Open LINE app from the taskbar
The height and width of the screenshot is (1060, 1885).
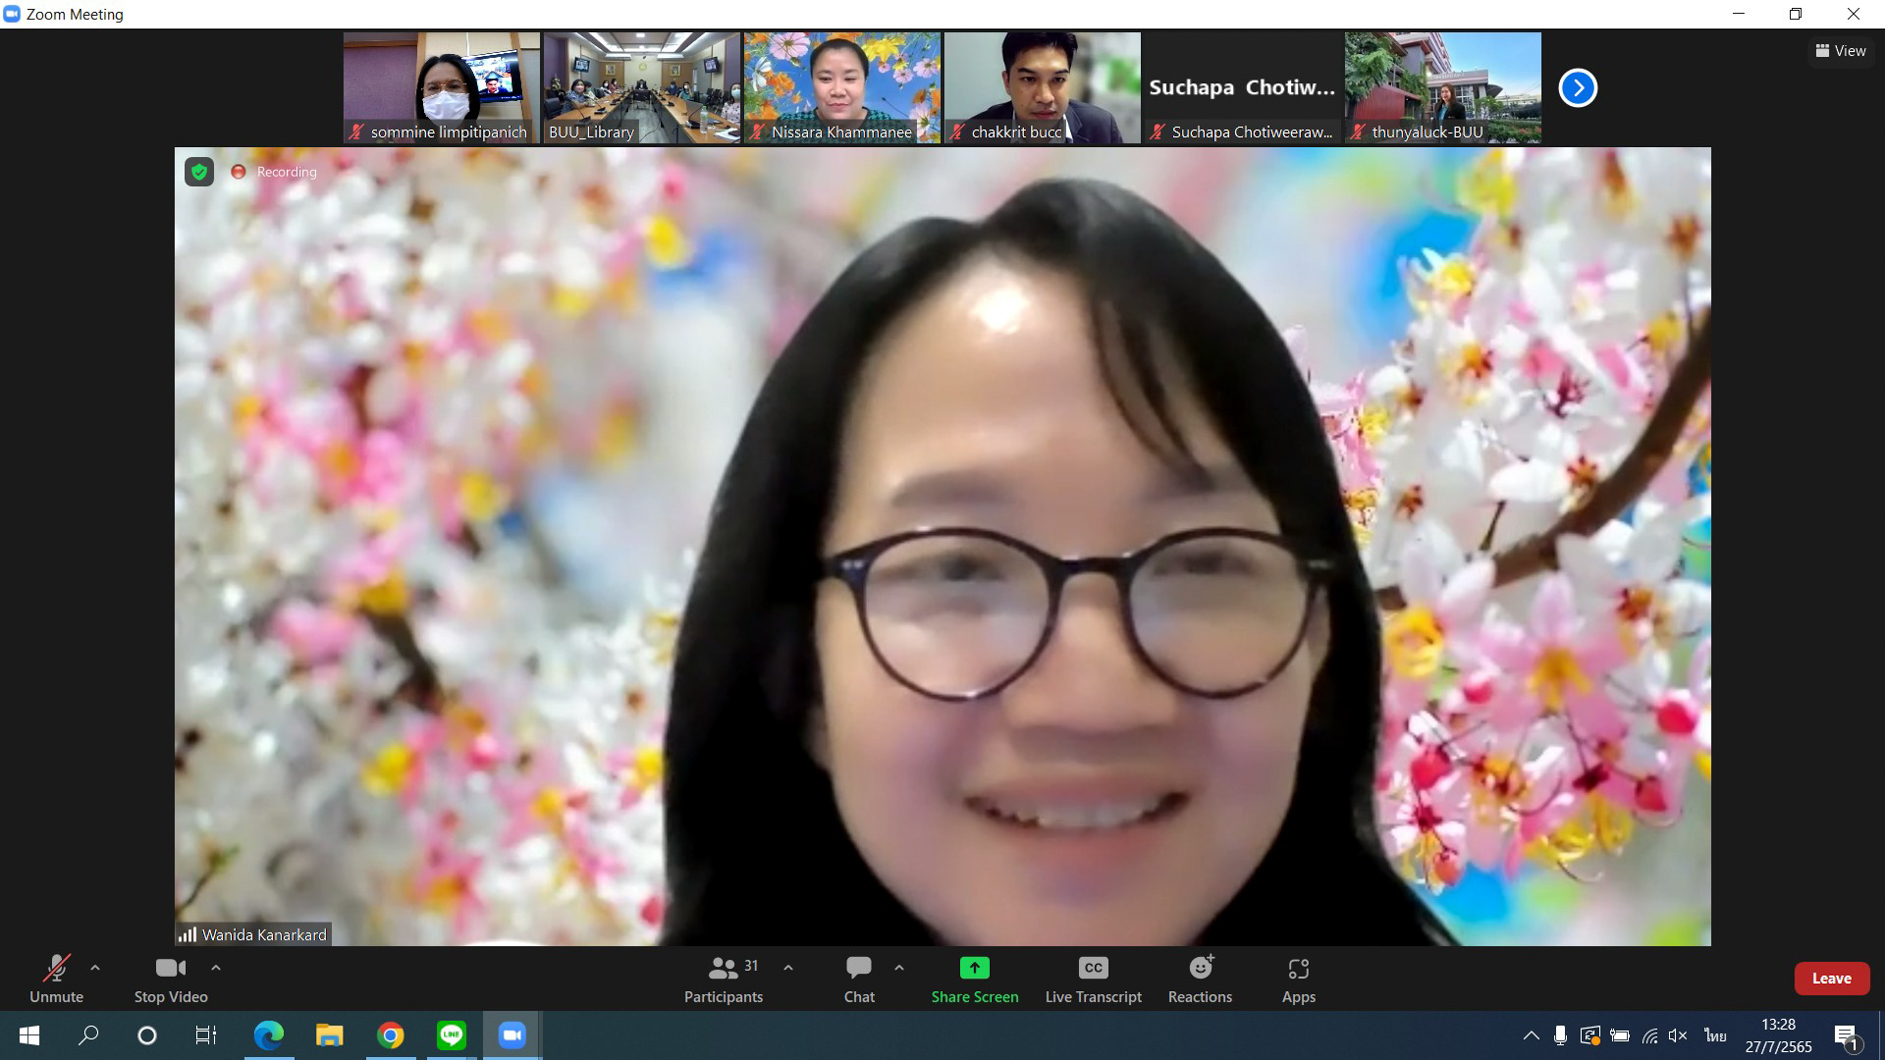451,1035
